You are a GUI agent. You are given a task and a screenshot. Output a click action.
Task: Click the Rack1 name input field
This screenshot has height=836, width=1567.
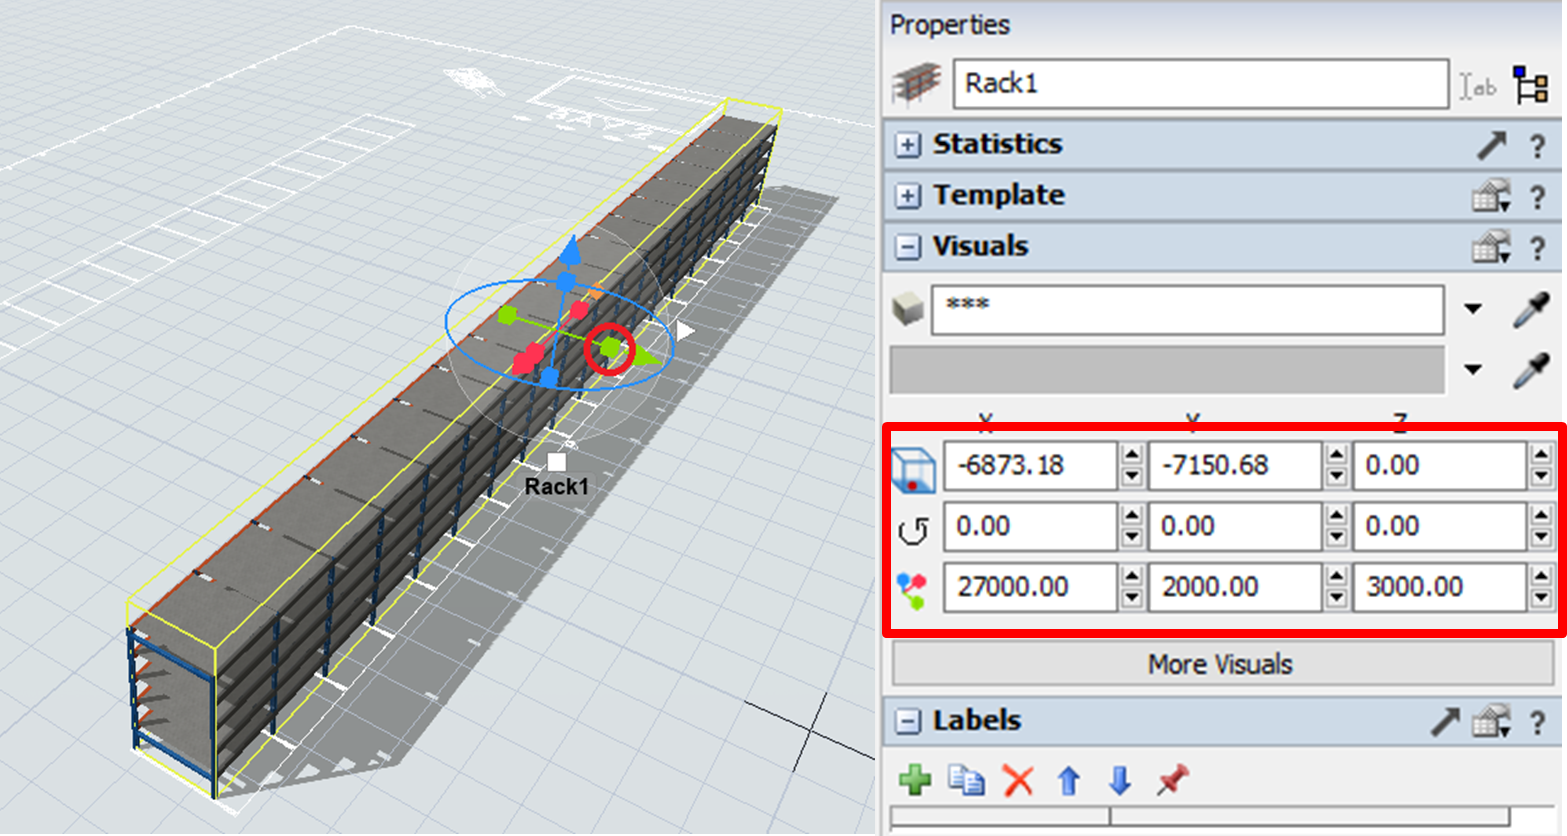(1200, 84)
